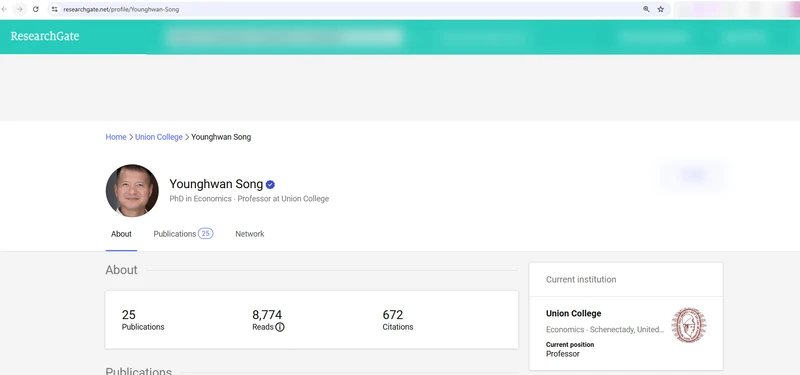The width and height of the screenshot is (800, 375).
Task: Click 'PhD in Economics' subtitle text
Action: point(201,199)
